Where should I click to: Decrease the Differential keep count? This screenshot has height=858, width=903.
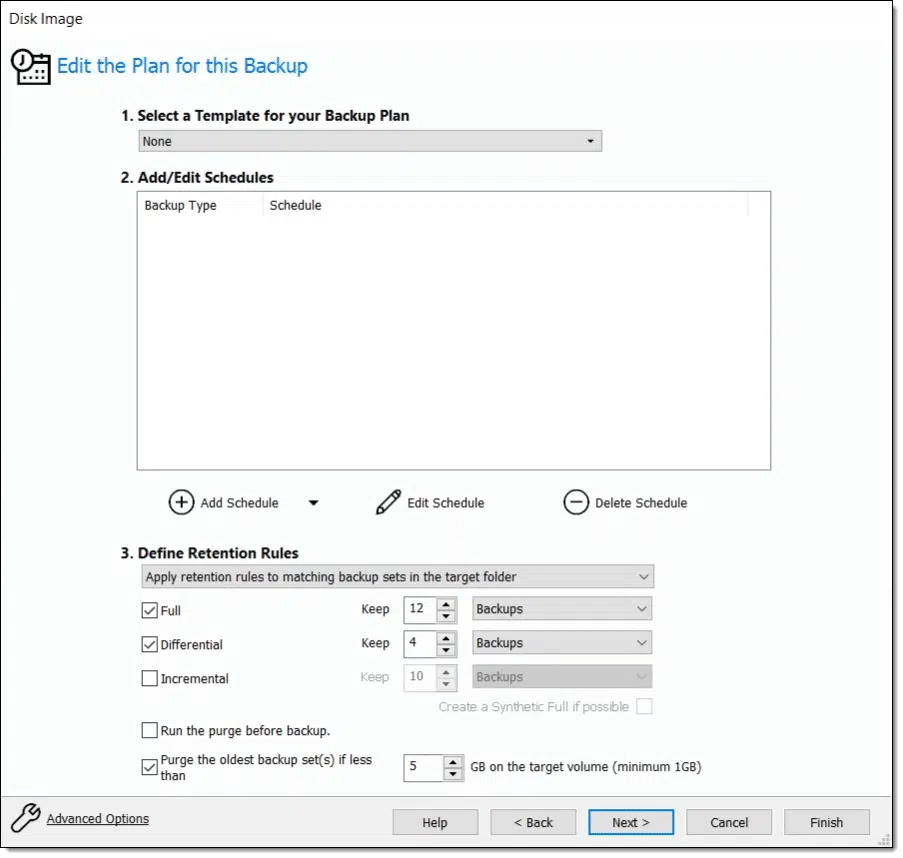tap(446, 650)
